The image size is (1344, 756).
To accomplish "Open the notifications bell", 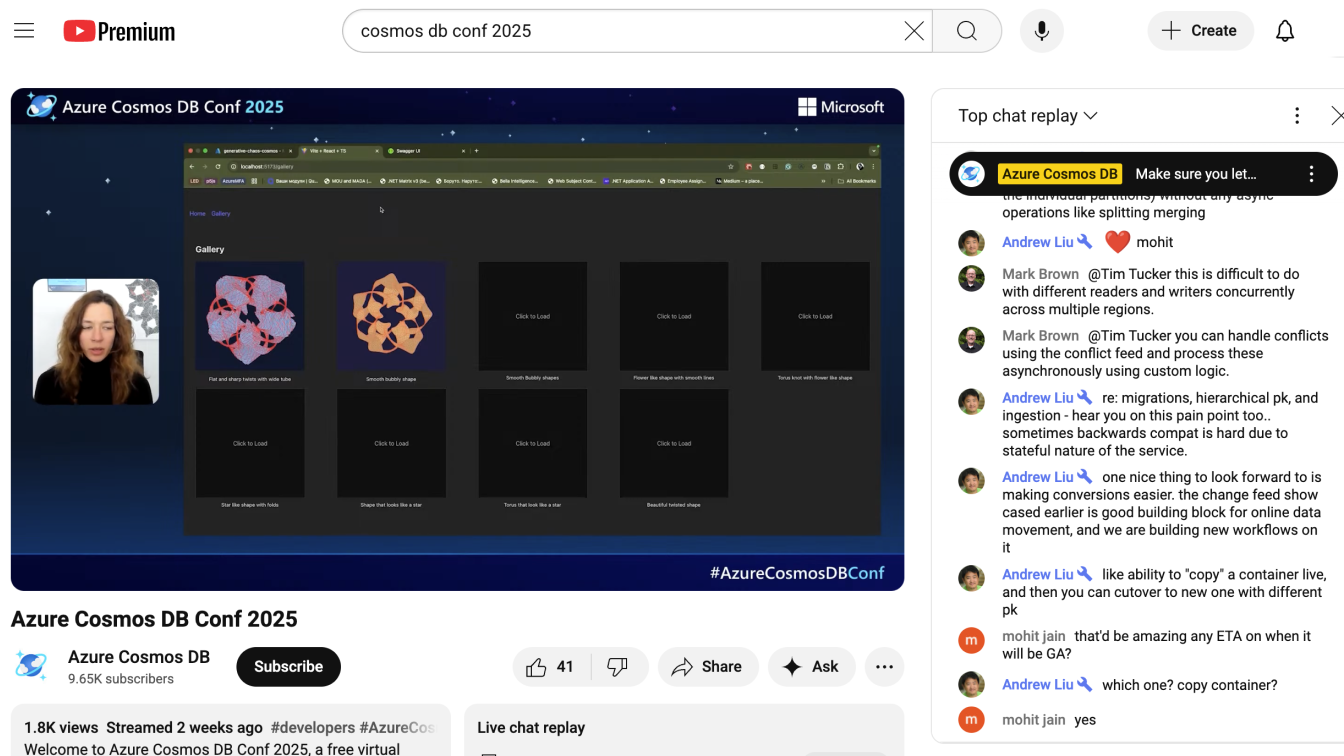I will click(1284, 30).
